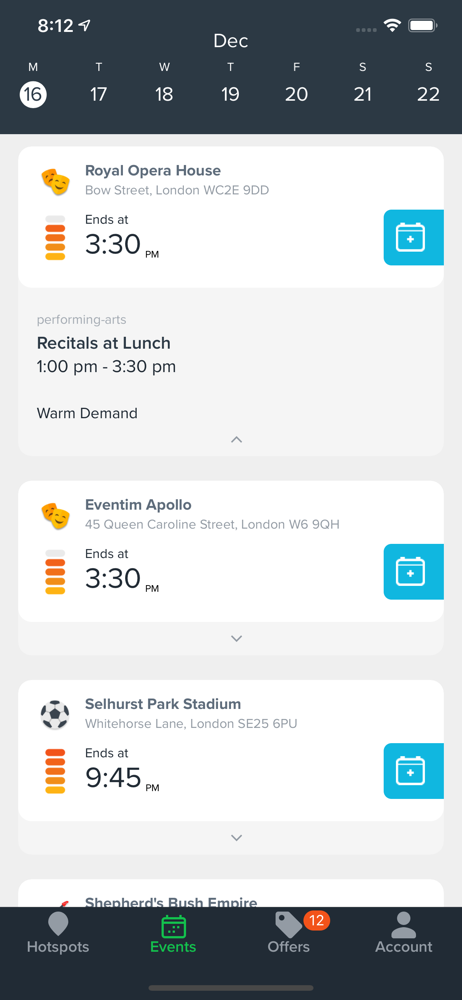The image size is (462, 1000).
Task: Expand the Eventim Apollo event details
Action: click(x=237, y=638)
